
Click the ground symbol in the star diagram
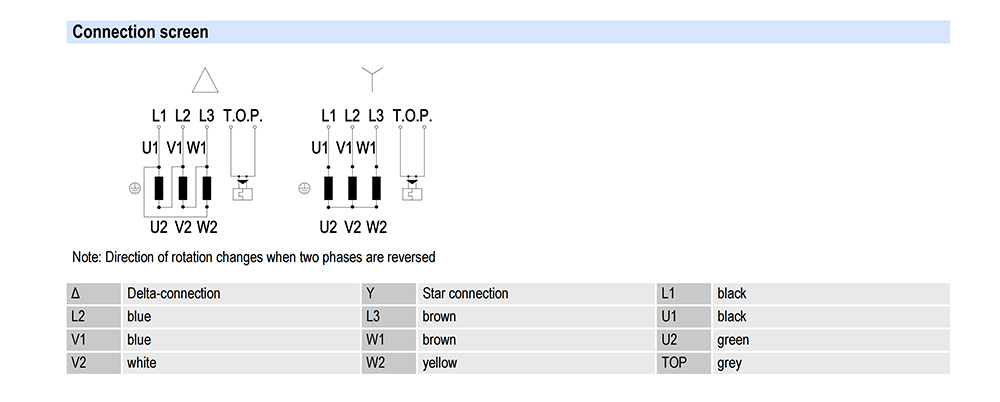click(x=305, y=187)
